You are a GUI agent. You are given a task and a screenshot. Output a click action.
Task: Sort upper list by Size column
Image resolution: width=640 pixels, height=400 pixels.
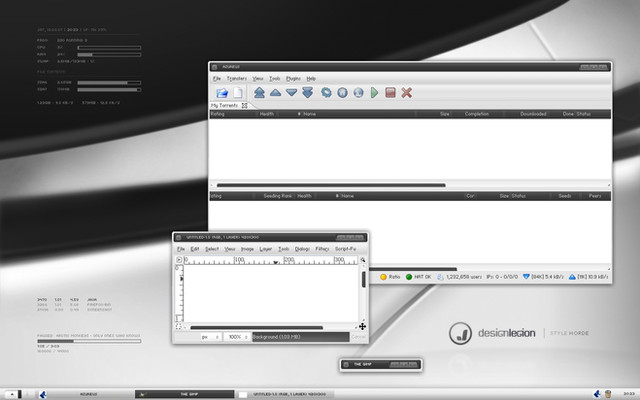point(444,114)
